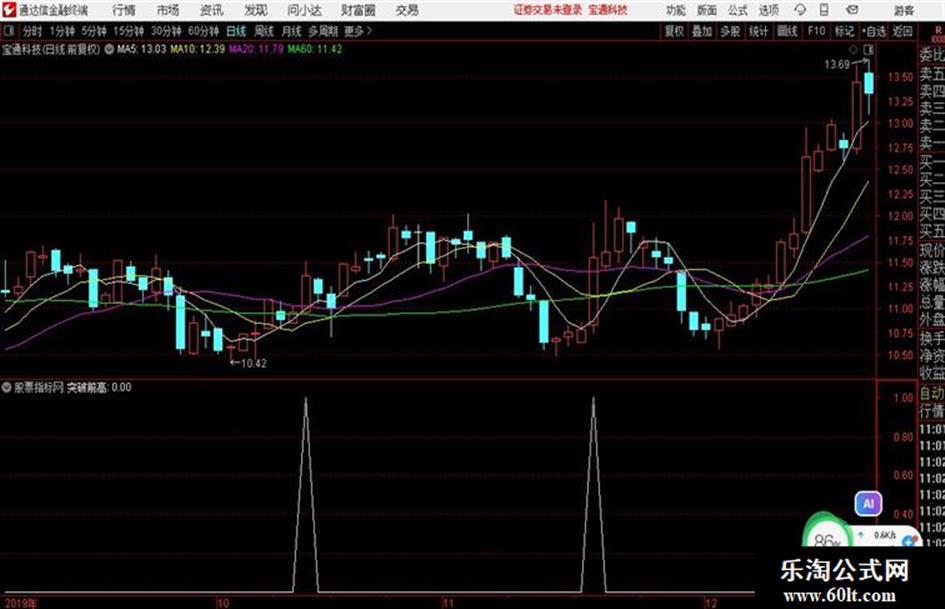This screenshot has width=945, height=609.
Task: Expand the main chart indicator dropdown arrow
Action: (x=109, y=49)
